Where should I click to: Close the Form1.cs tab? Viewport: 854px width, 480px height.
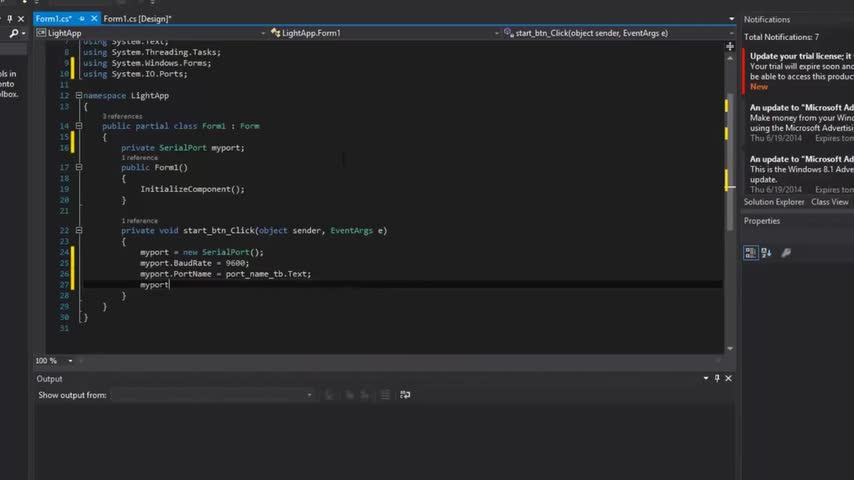pyautogui.click(x=94, y=19)
